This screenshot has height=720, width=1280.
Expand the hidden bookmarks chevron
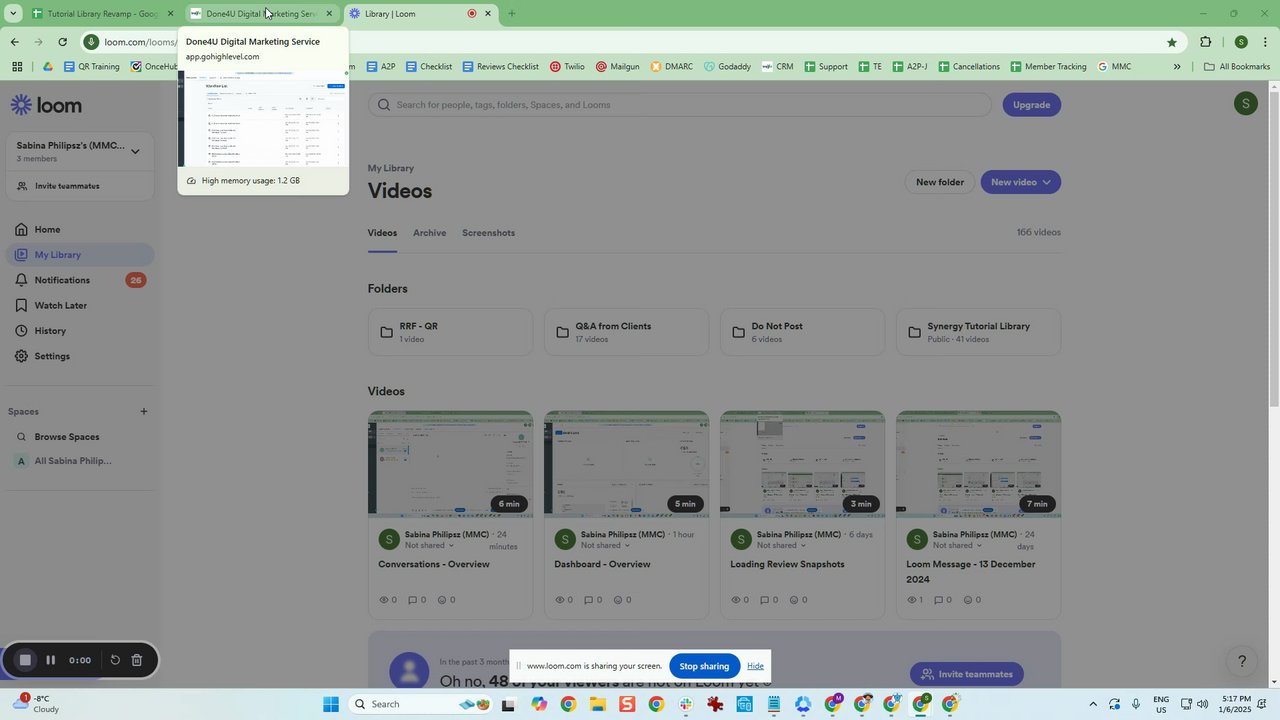[1177, 67]
